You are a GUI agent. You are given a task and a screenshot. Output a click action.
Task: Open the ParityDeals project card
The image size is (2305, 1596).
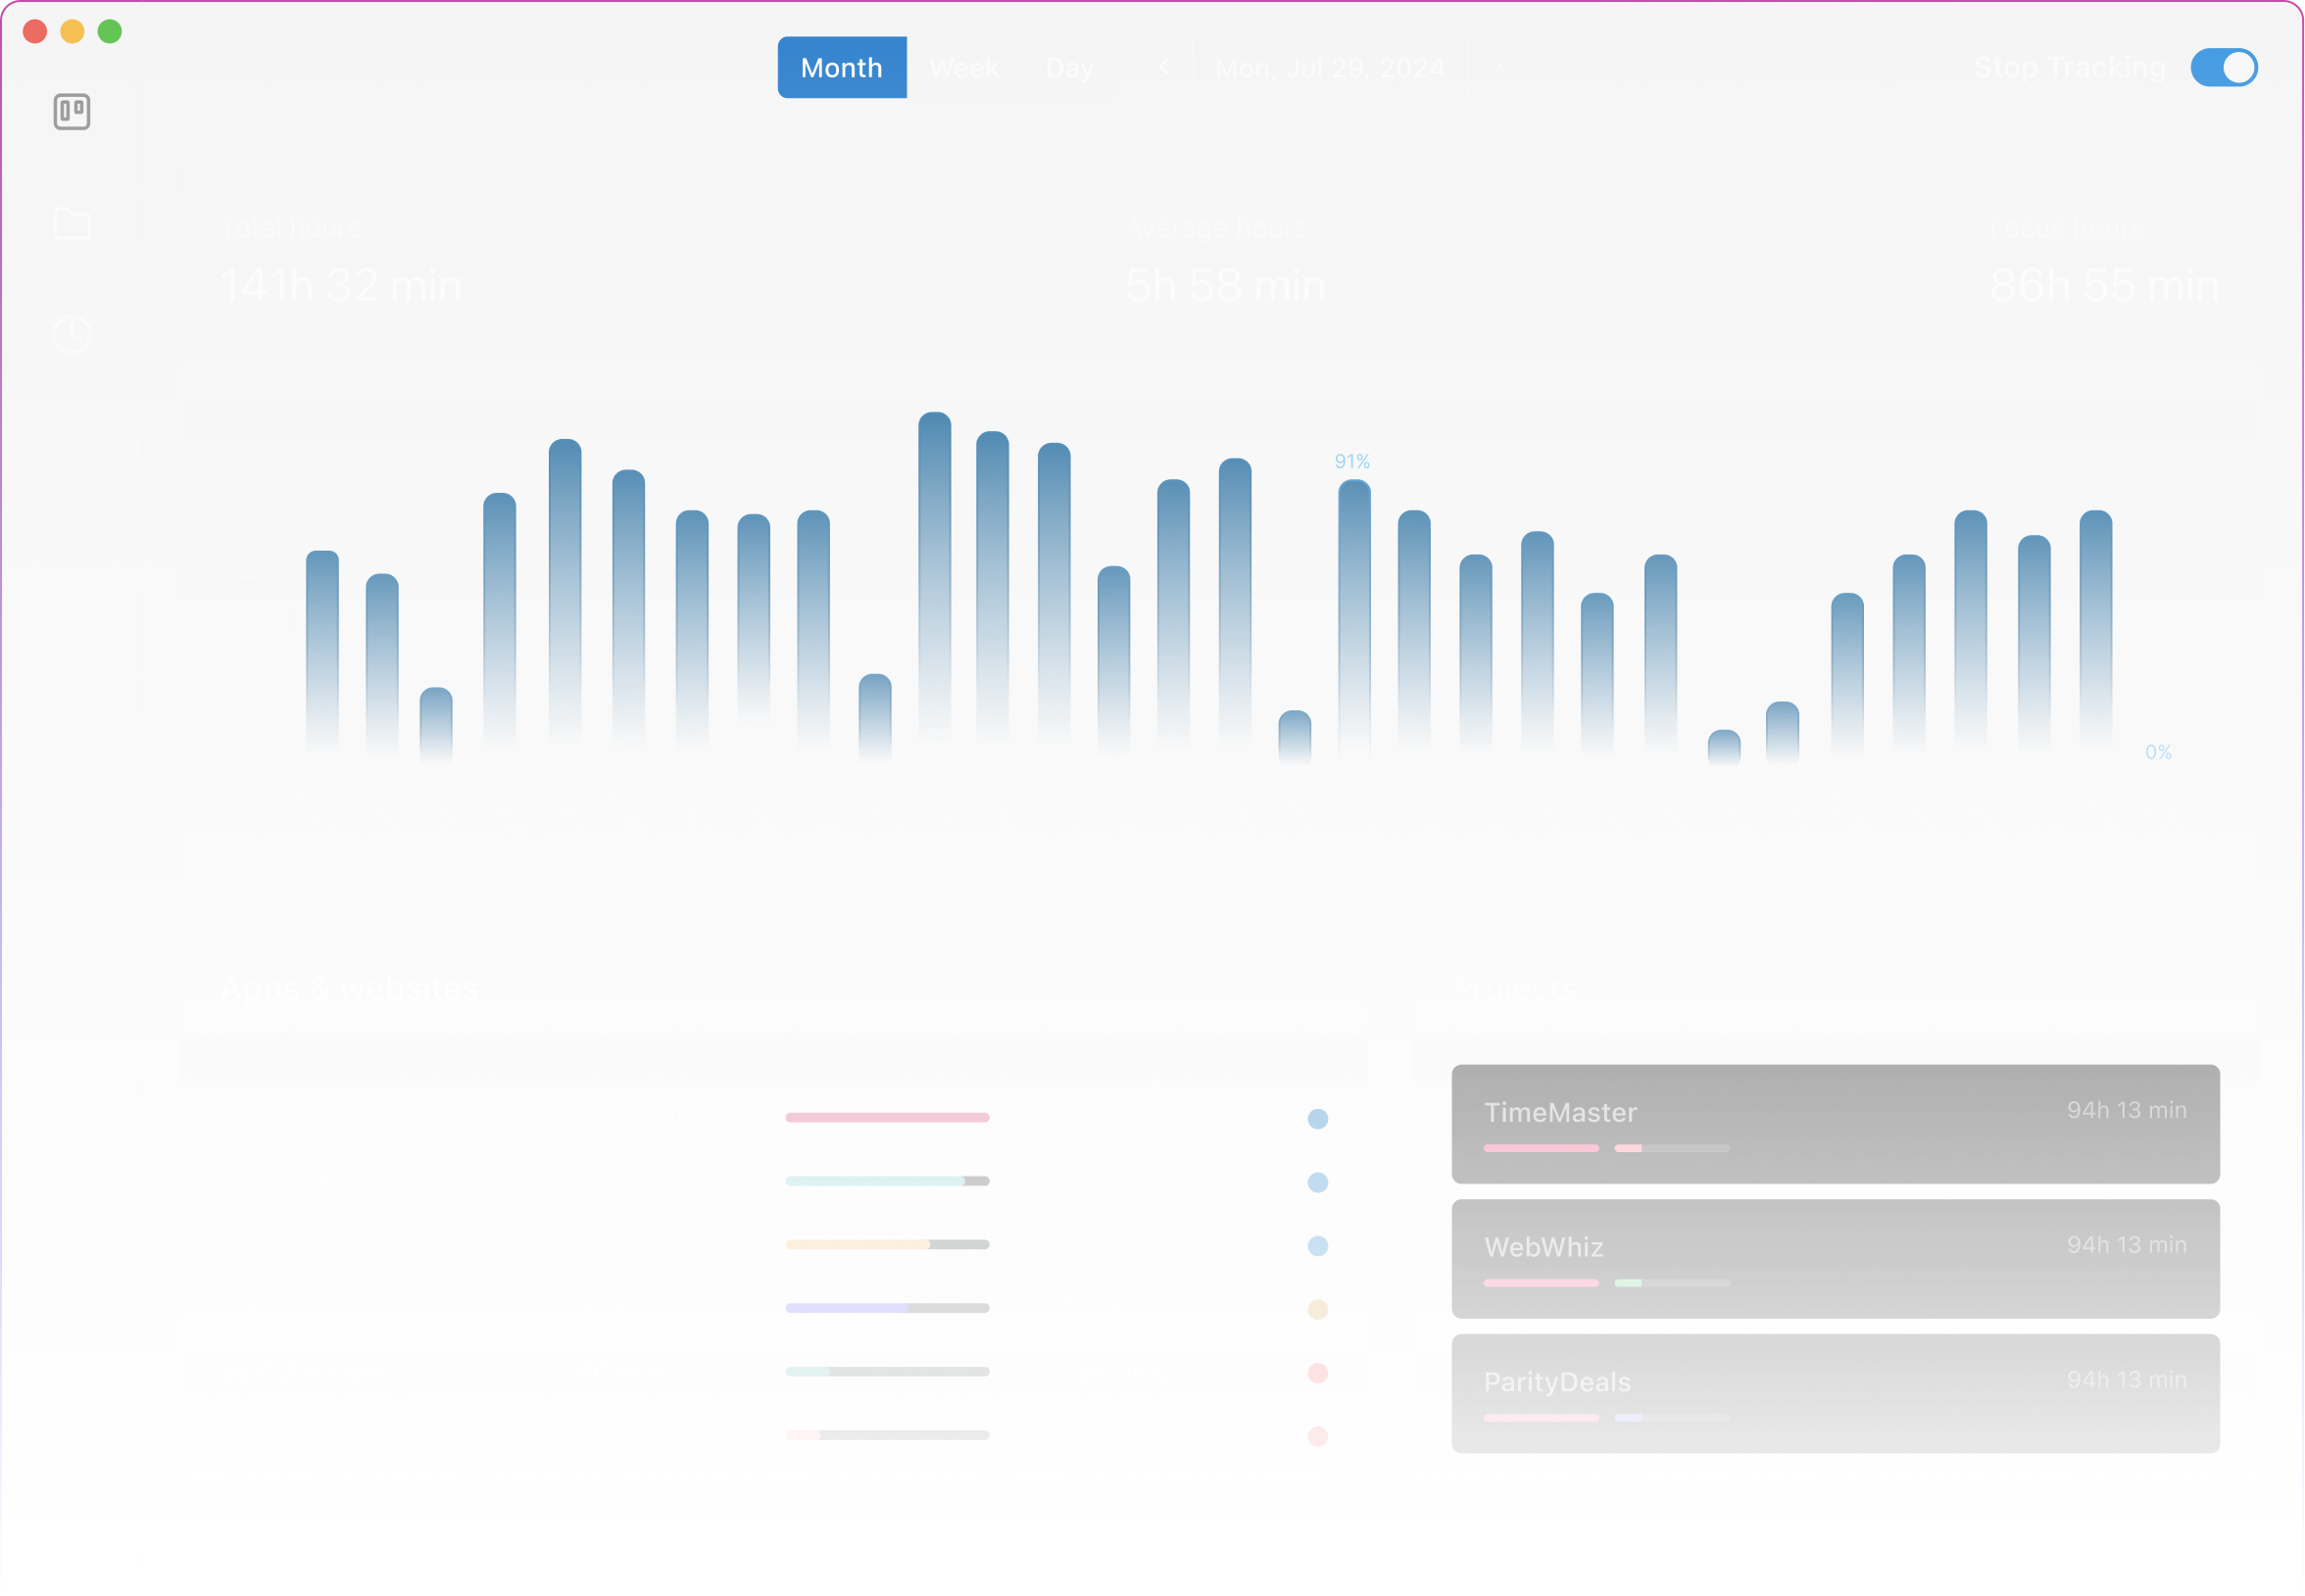pyautogui.click(x=1834, y=1393)
